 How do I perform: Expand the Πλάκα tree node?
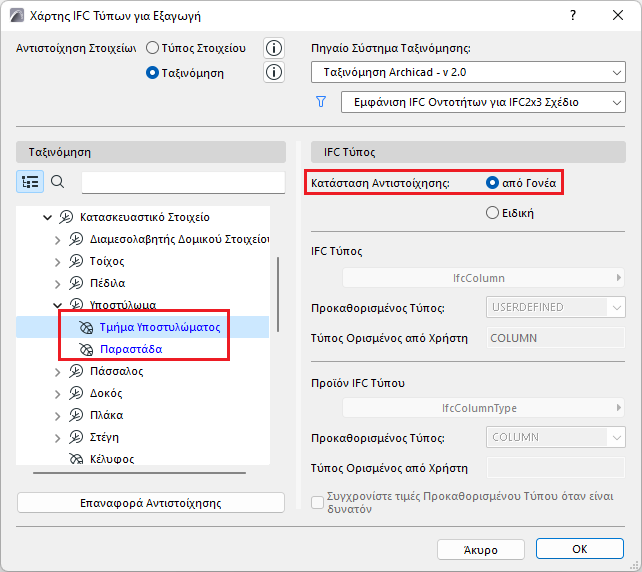point(57,416)
